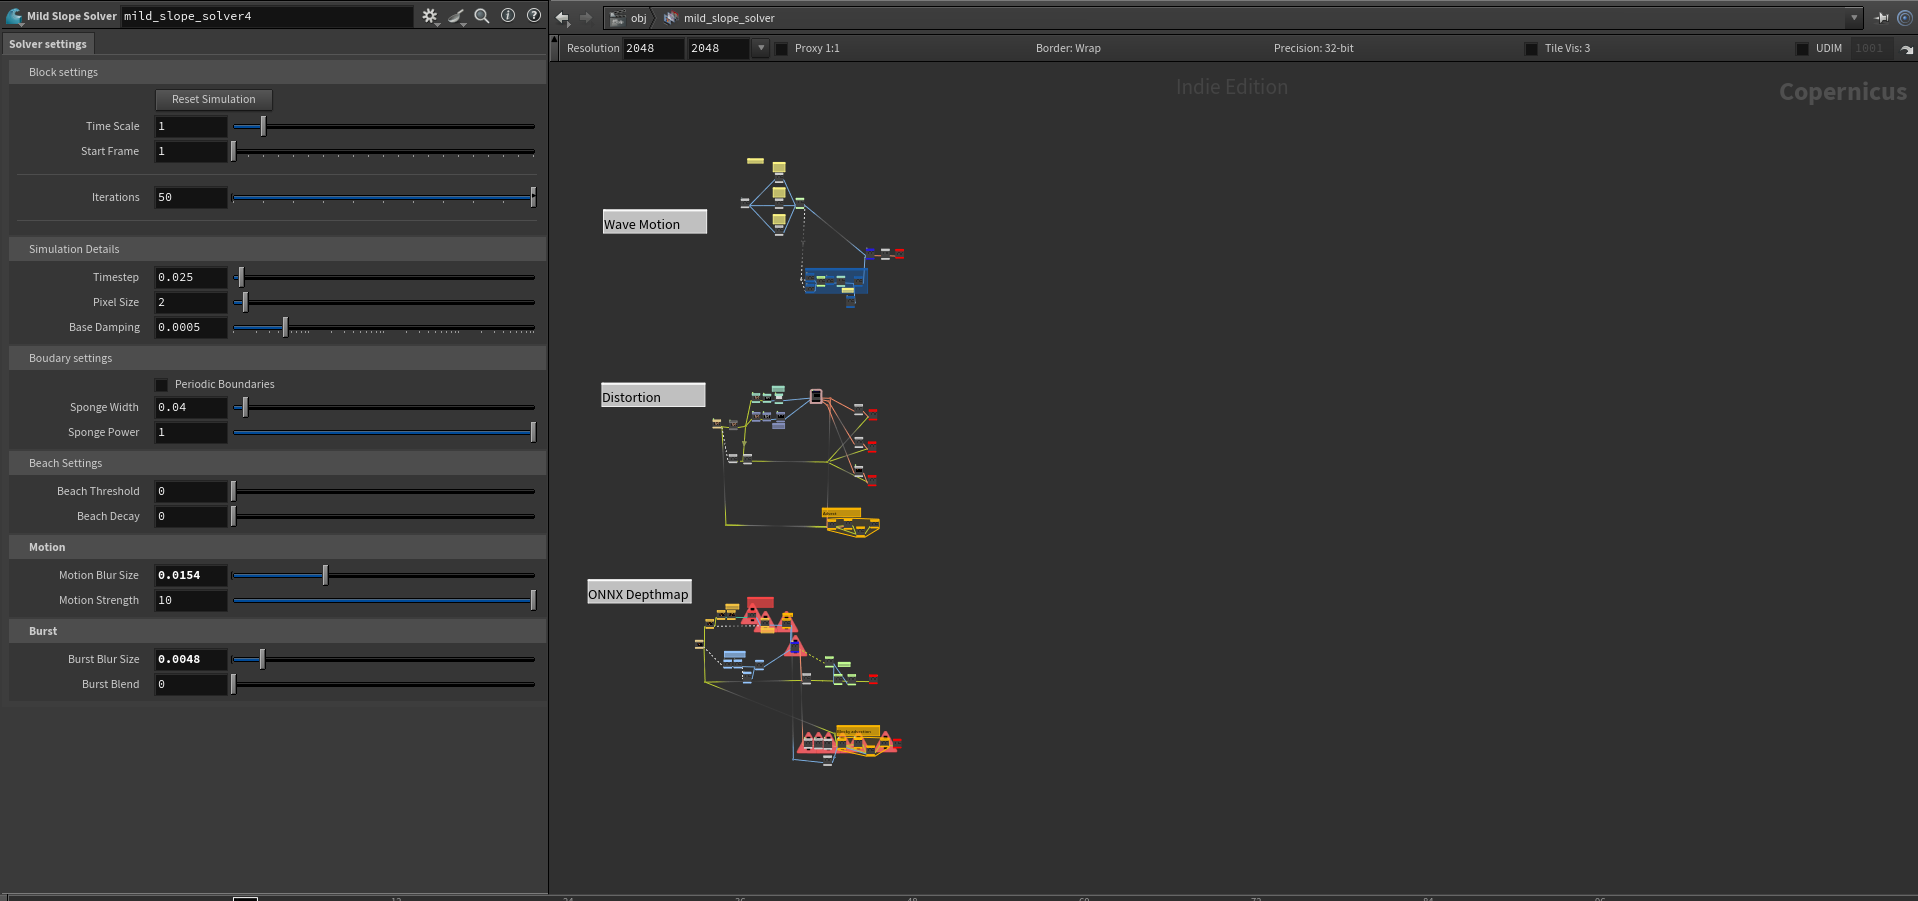This screenshot has height=901, width=1918.
Task: Click the blue link selection target icon
Action: tap(1905, 17)
